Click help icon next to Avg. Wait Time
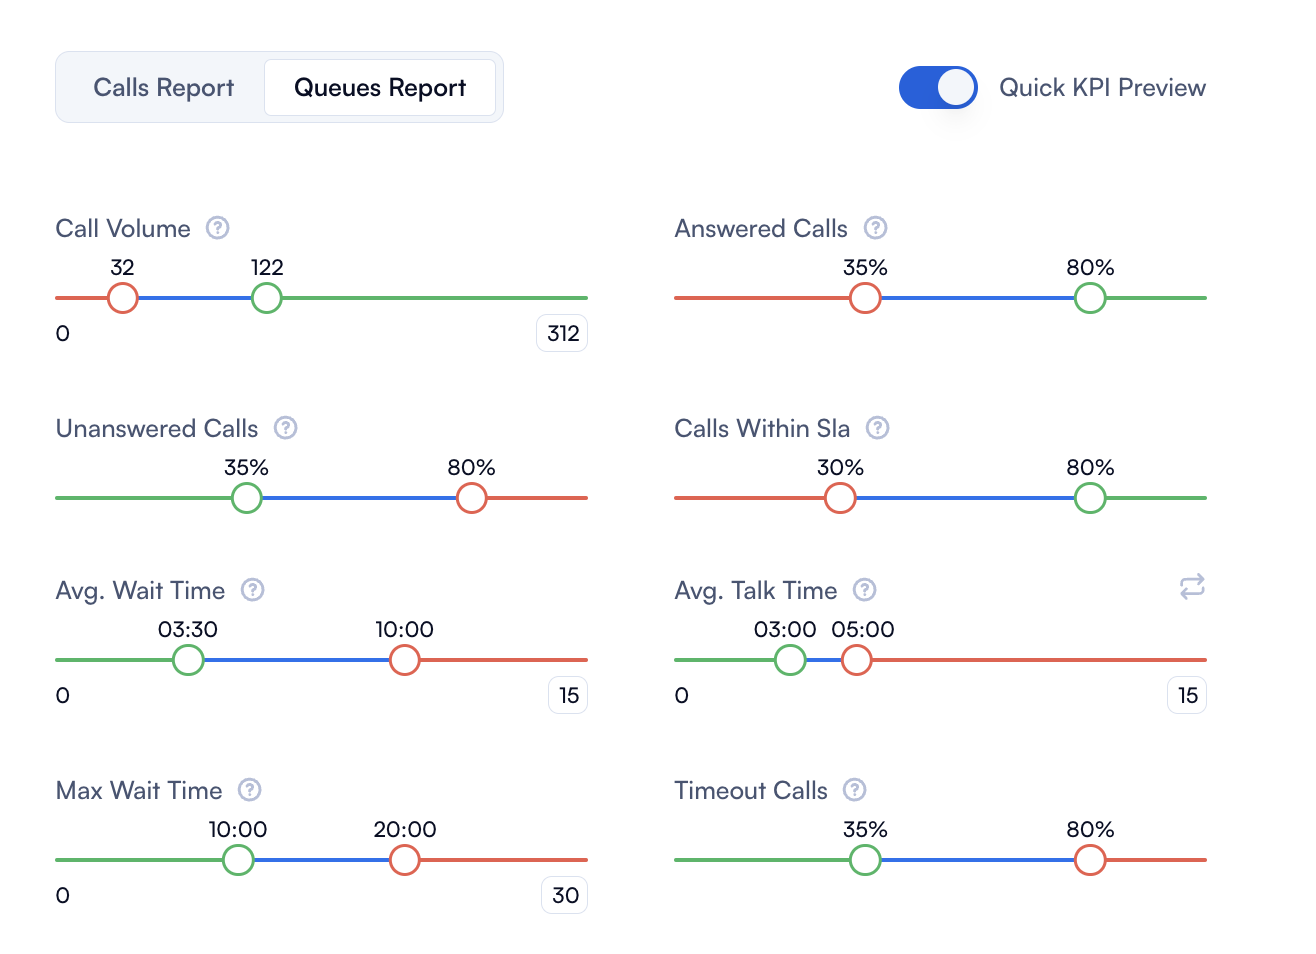Viewport: 1316px width, 954px height. (x=253, y=590)
